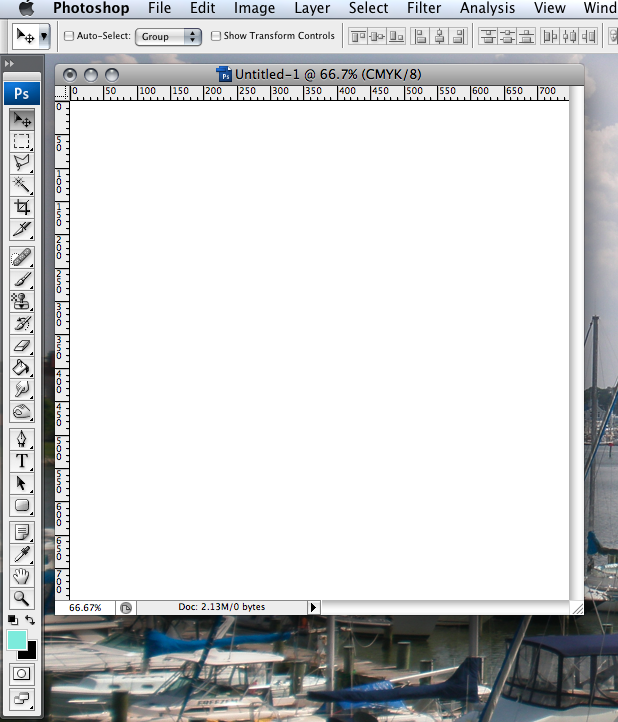Open the View menu
Image resolution: width=618 pixels, height=722 pixels.
549,8
